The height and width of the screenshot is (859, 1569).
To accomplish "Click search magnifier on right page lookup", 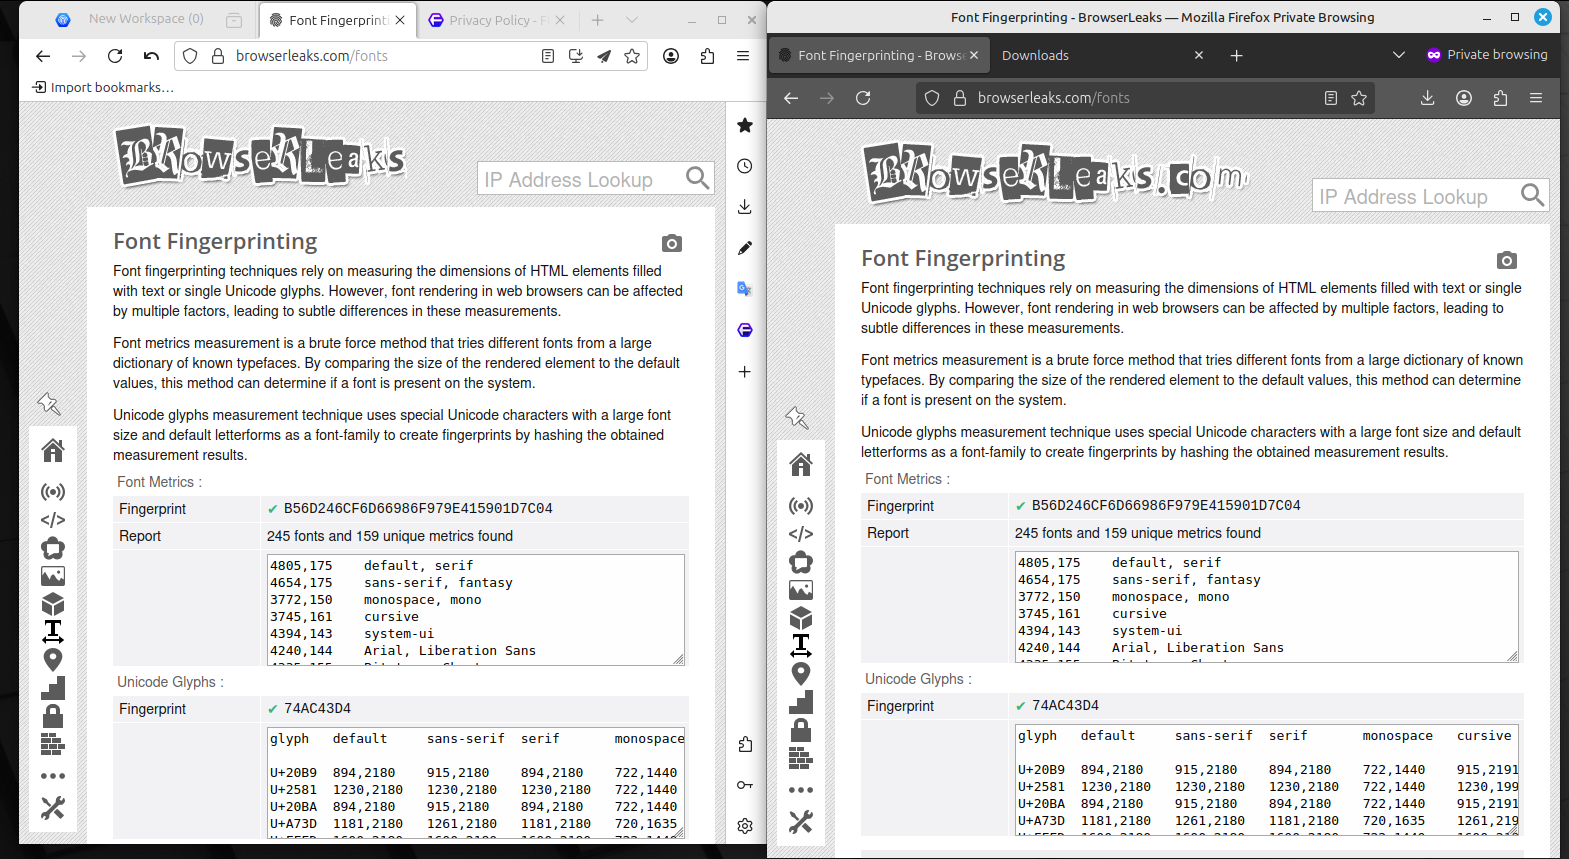I will tap(1532, 195).
